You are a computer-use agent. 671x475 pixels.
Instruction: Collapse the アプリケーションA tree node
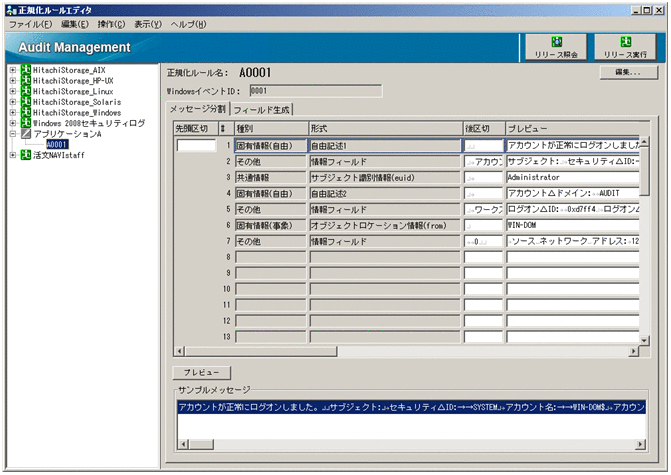pyautogui.click(x=12, y=134)
